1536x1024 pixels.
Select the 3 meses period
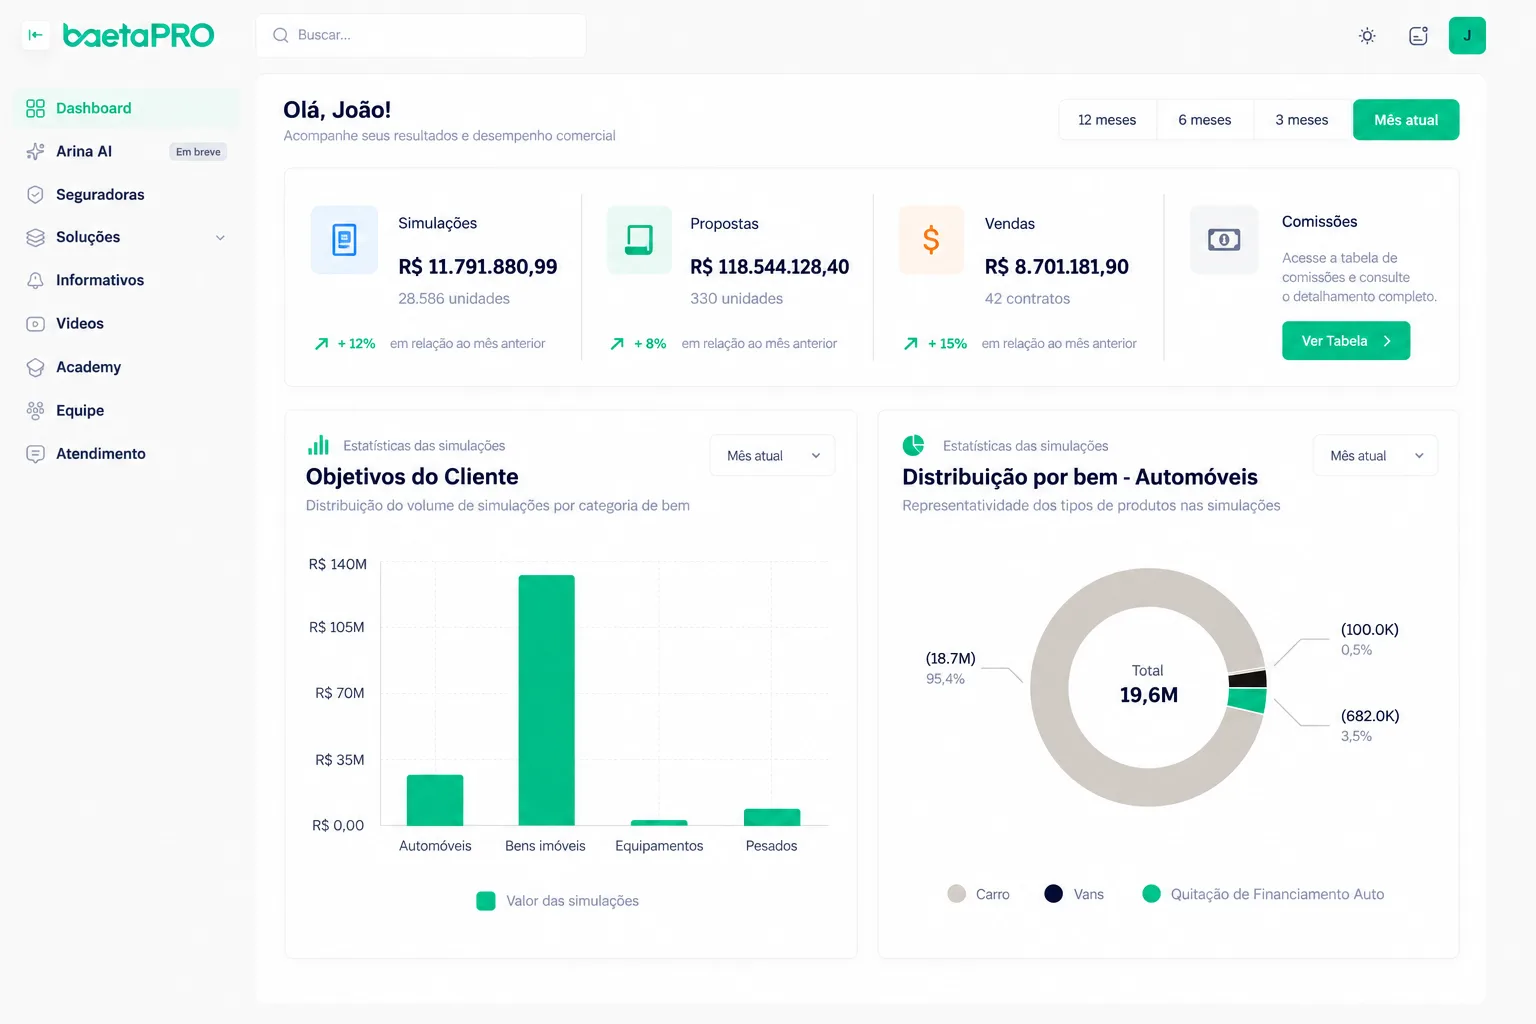coord(1302,120)
